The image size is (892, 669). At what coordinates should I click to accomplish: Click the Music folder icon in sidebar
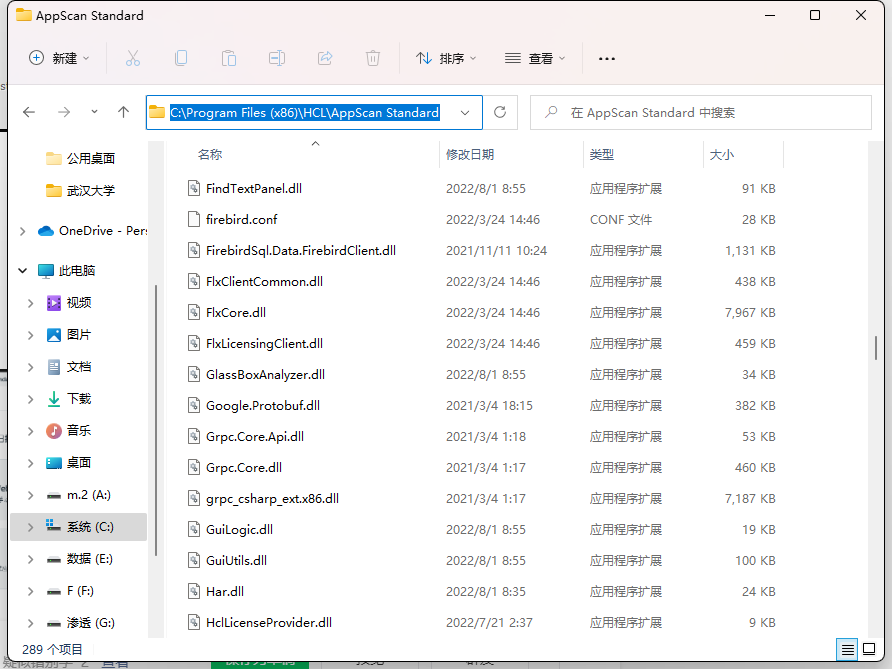pyautogui.click(x=53, y=431)
